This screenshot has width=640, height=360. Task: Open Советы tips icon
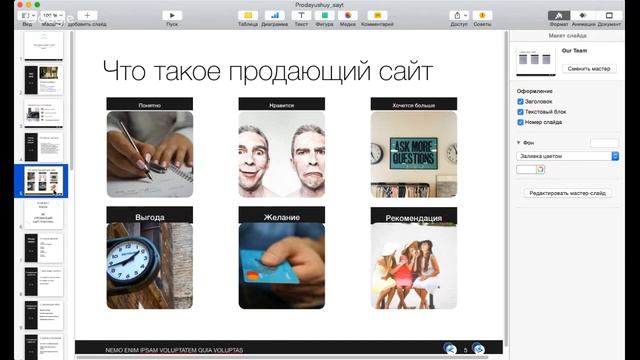click(x=482, y=16)
